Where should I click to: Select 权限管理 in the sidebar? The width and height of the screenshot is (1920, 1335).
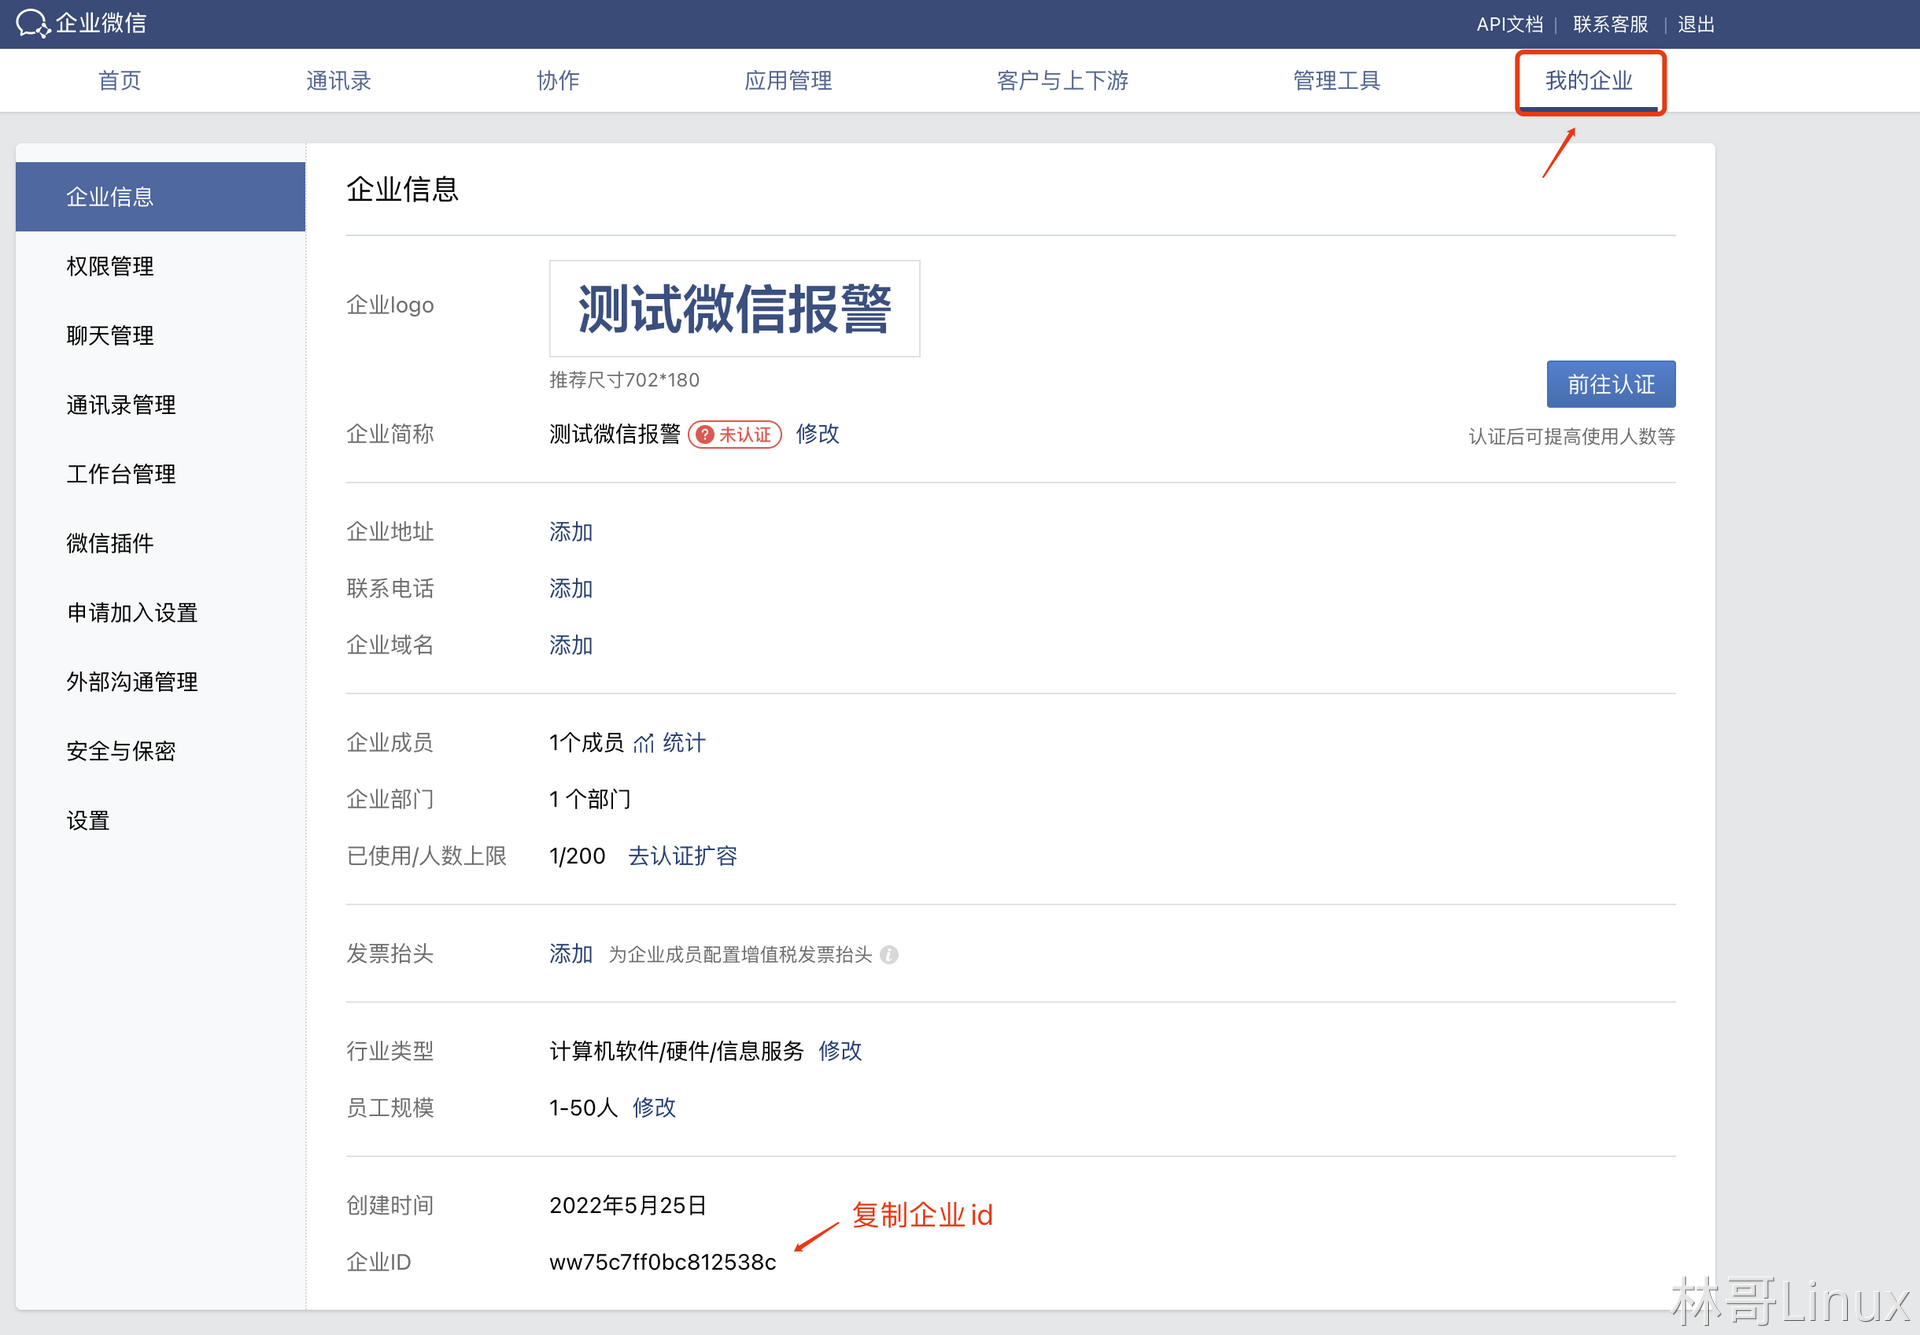pos(110,266)
